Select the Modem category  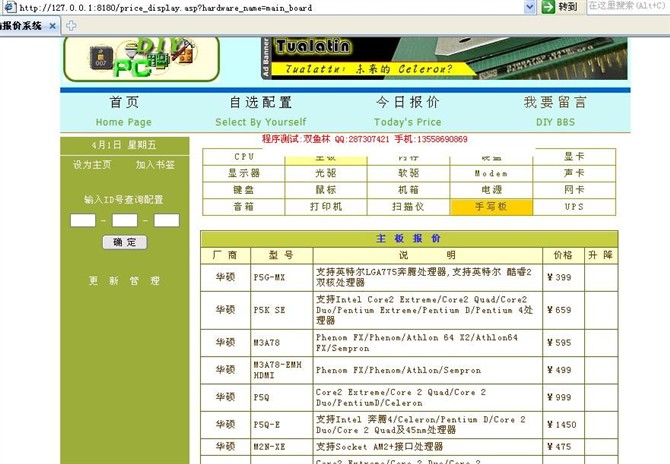[491, 173]
